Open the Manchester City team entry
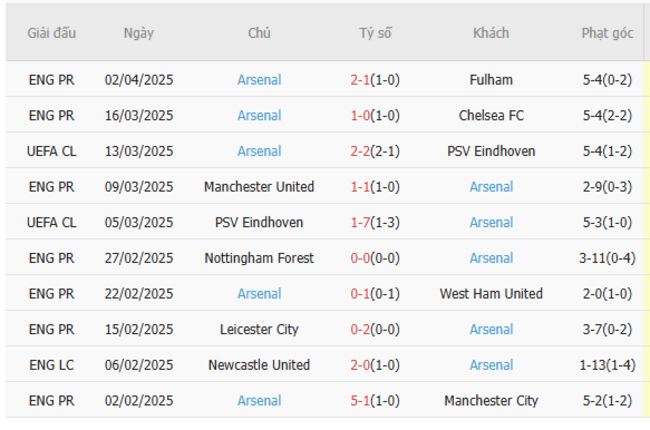 coord(491,401)
